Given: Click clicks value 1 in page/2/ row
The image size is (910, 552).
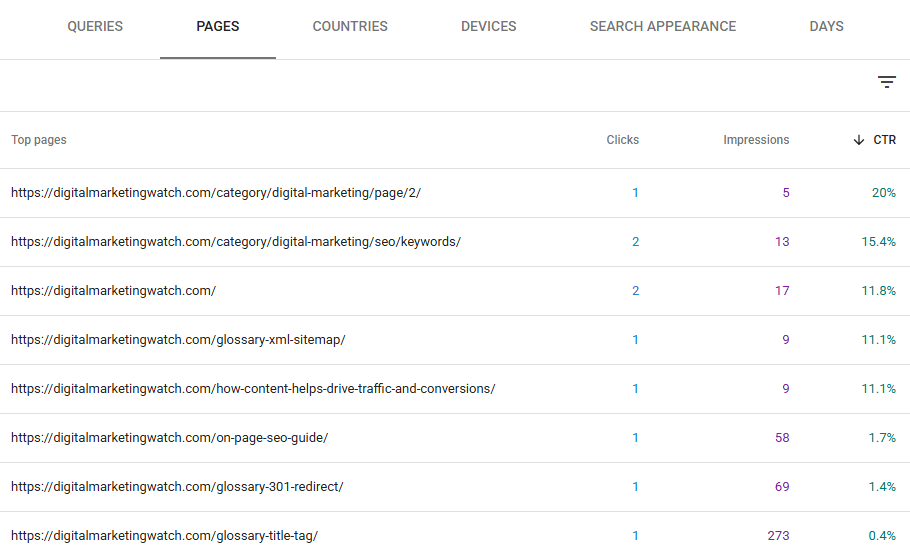Looking at the screenshot, I should pos(635,193).
